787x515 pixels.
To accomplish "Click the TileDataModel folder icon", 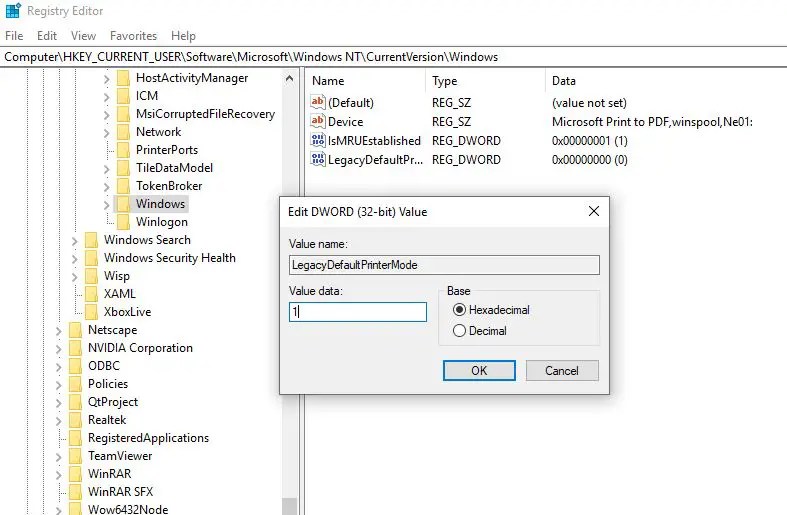I will (123, 168).
